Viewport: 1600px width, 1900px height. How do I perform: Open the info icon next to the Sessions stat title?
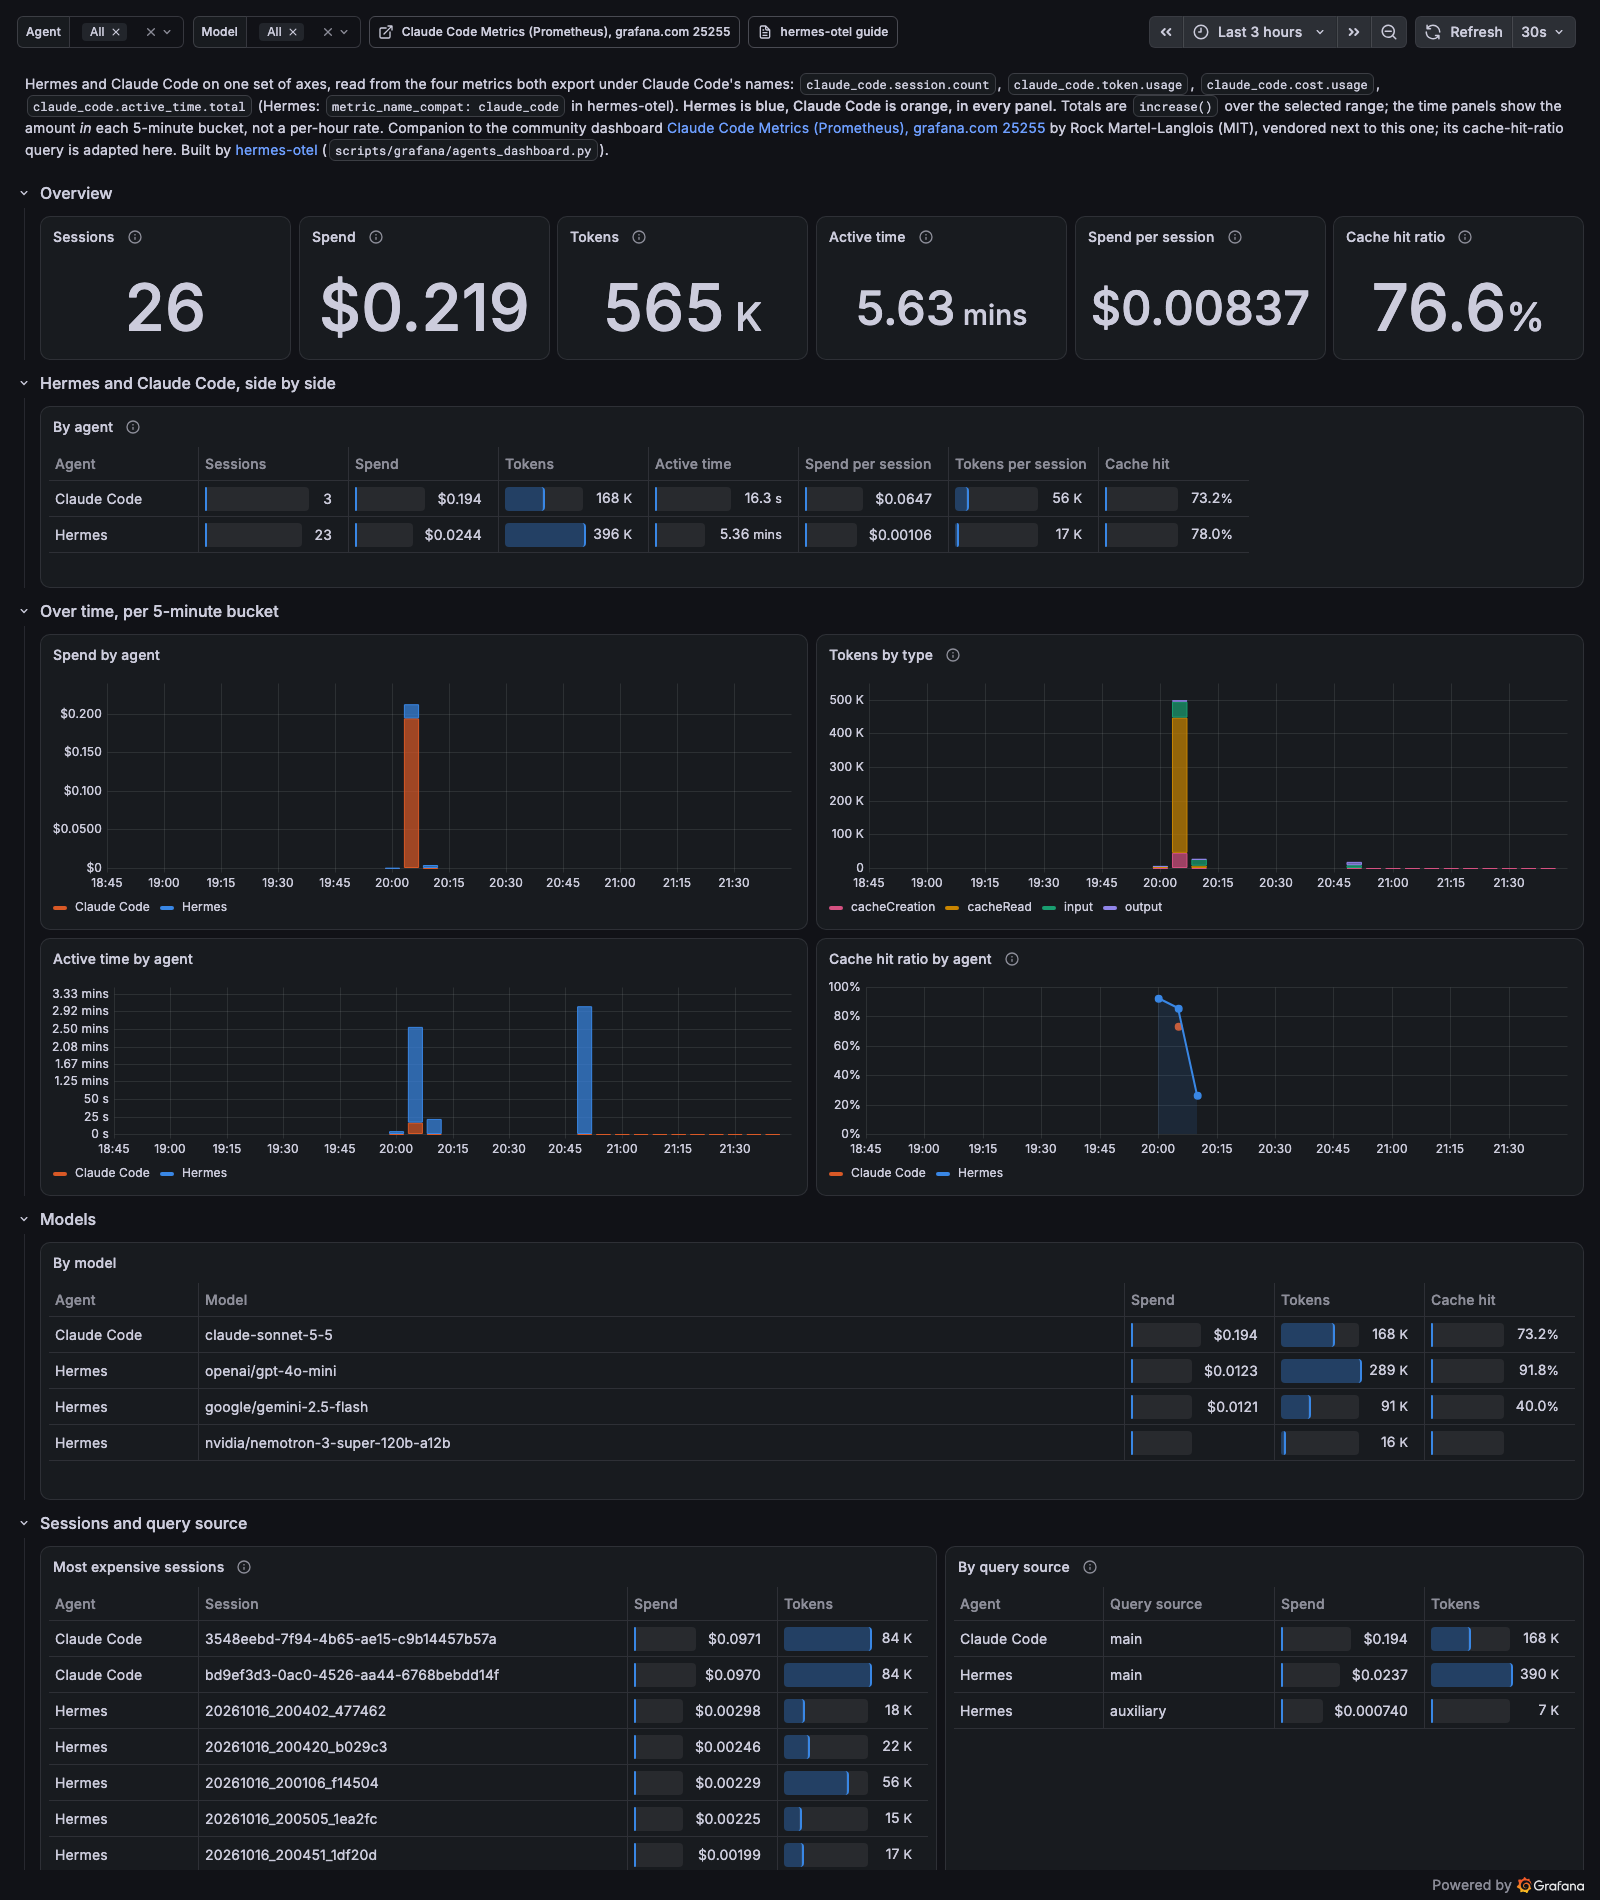point(135,237)
